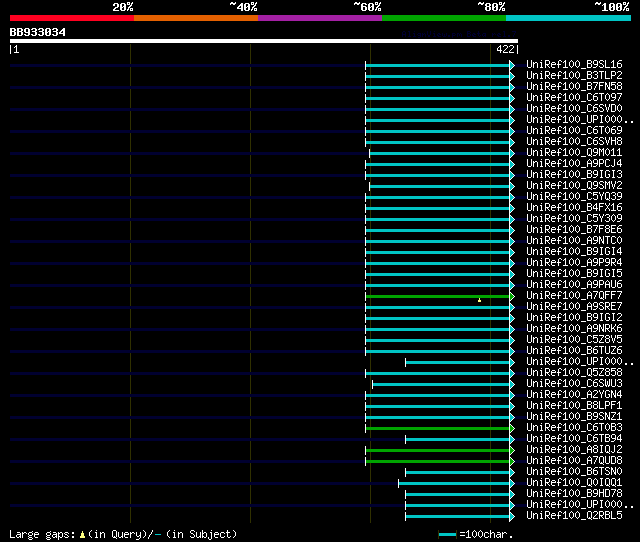This screenshot has height=542, width=640.
Task: Click the cyan alignment bar for B9SL16
Action: (x=438, y=65)
